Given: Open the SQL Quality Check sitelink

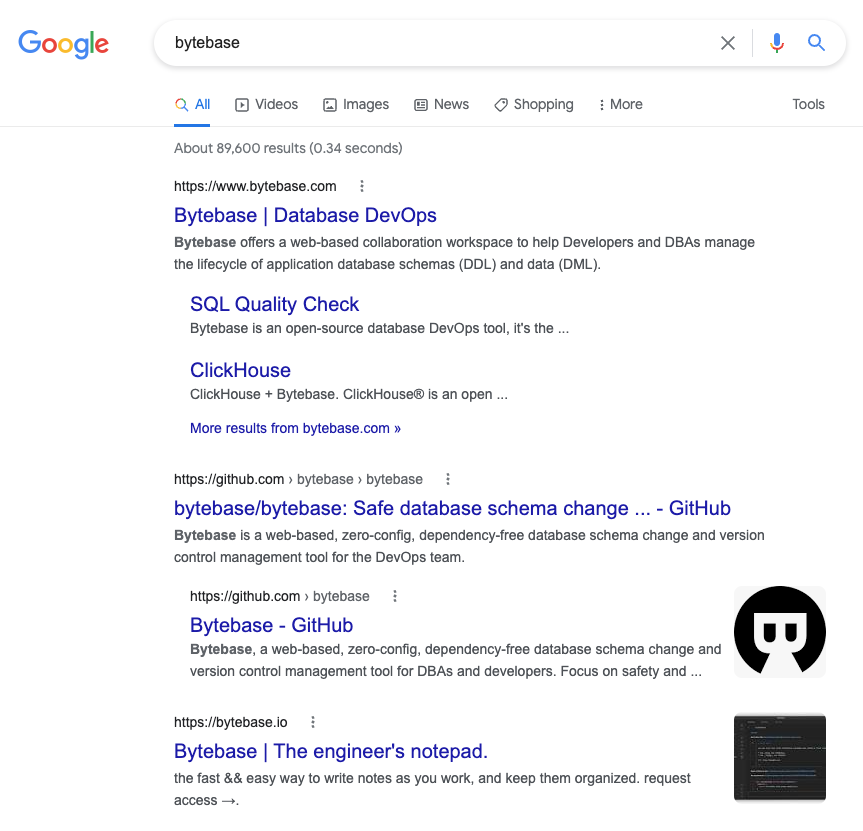Looking at the screenshot, I should click(x=274, y=304).
